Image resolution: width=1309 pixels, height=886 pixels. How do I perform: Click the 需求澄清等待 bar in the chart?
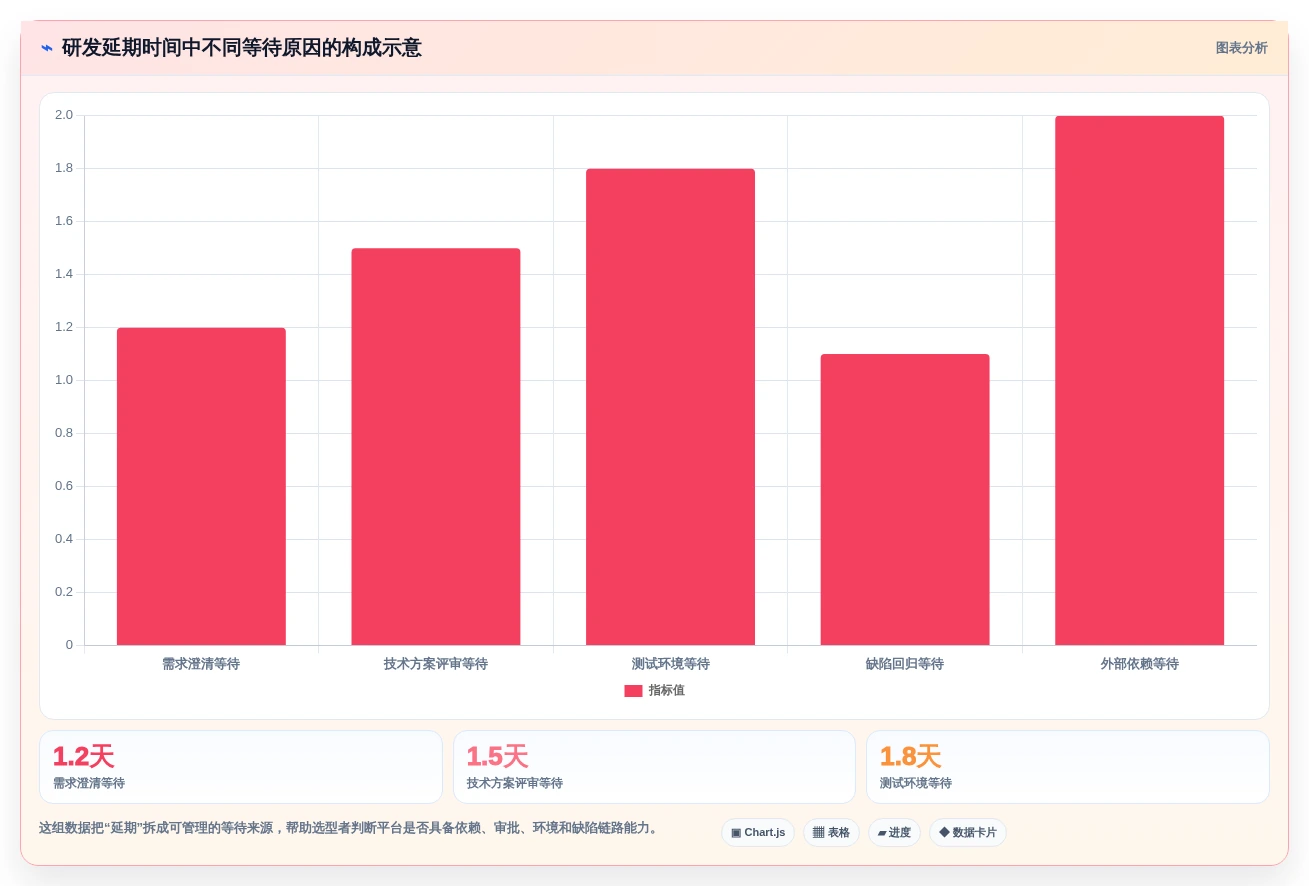(201, 486)
